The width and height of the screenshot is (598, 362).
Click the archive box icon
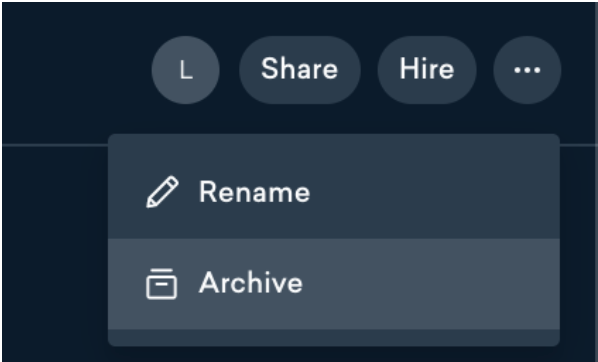162,283
